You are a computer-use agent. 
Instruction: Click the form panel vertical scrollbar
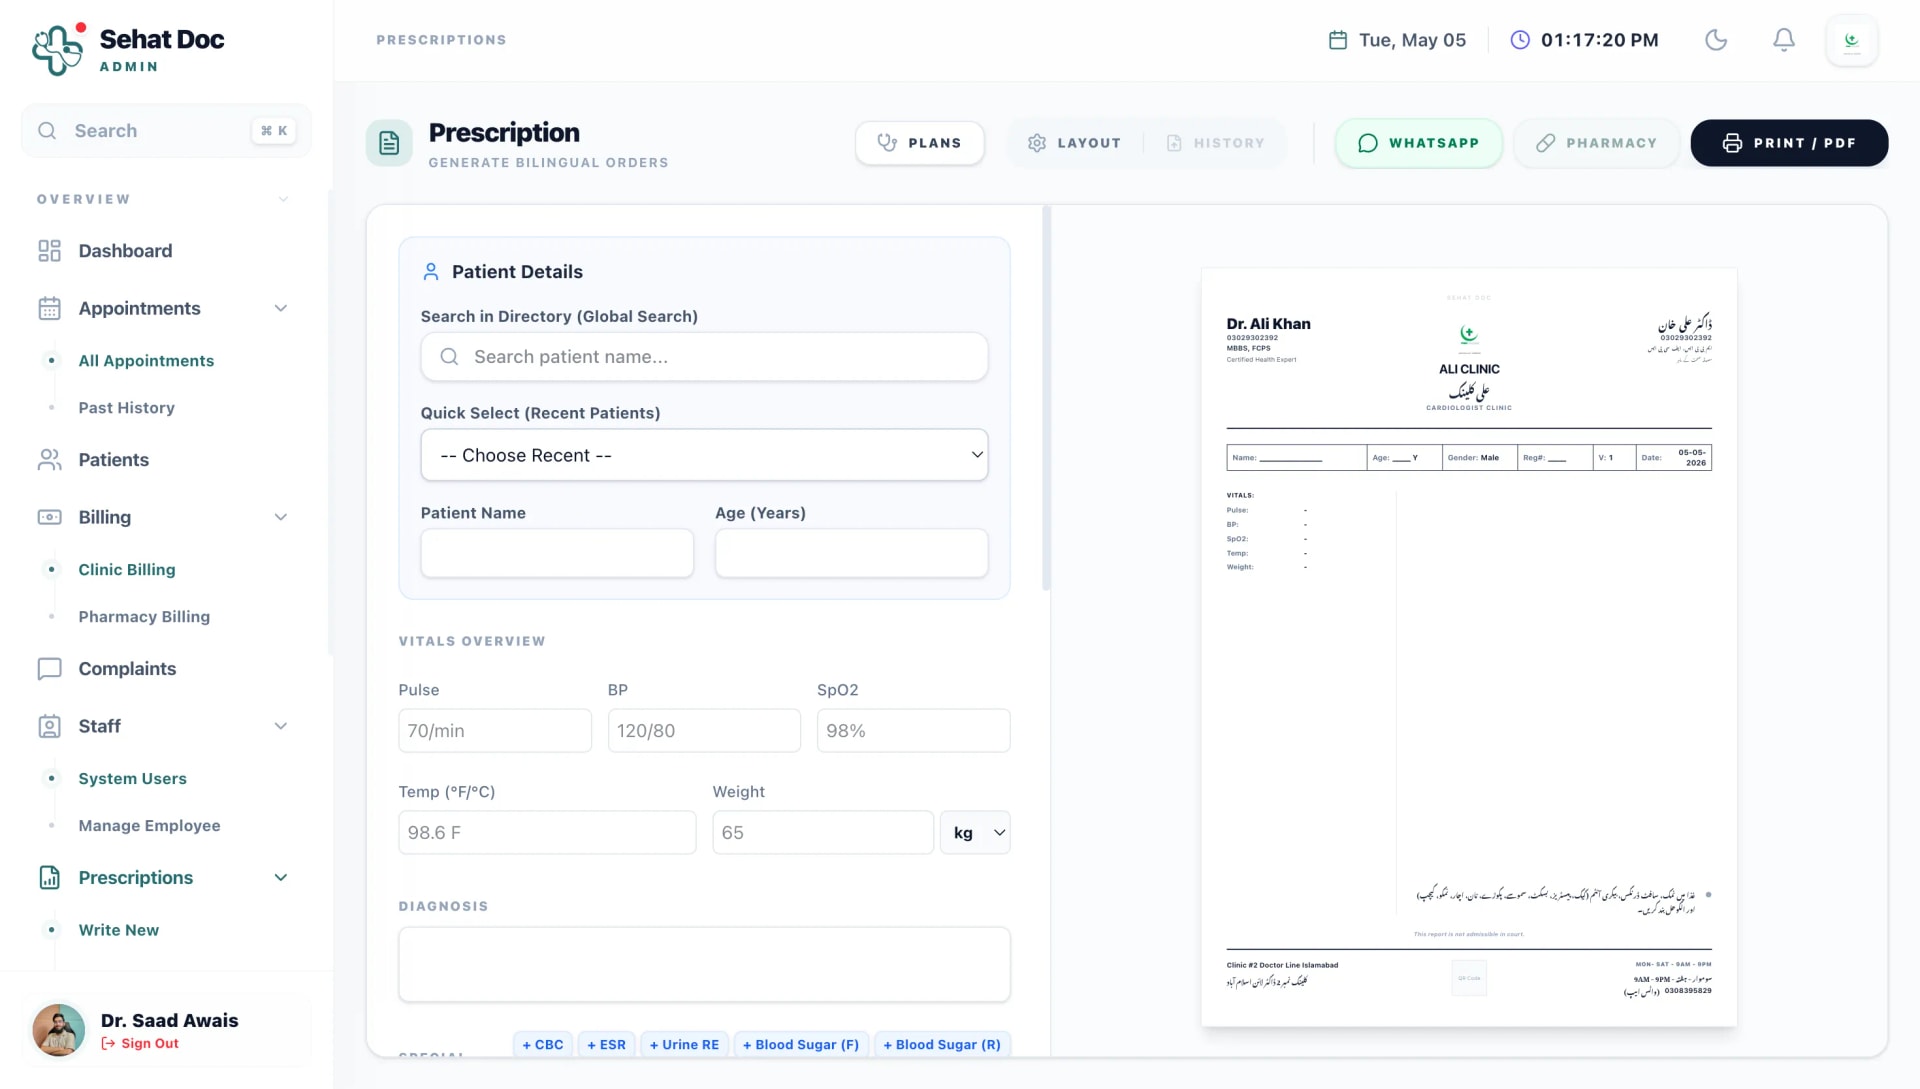[1046, 398]
